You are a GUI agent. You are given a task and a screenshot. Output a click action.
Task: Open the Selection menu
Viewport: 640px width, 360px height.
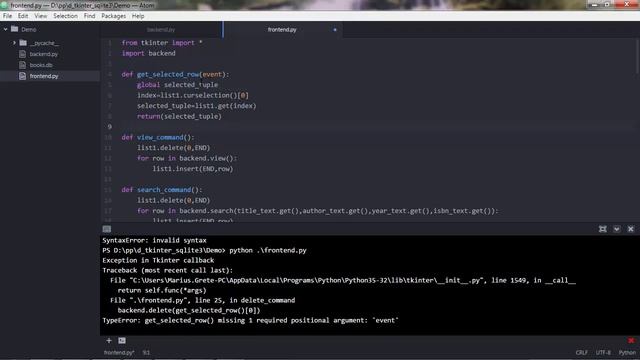(65, 16)
